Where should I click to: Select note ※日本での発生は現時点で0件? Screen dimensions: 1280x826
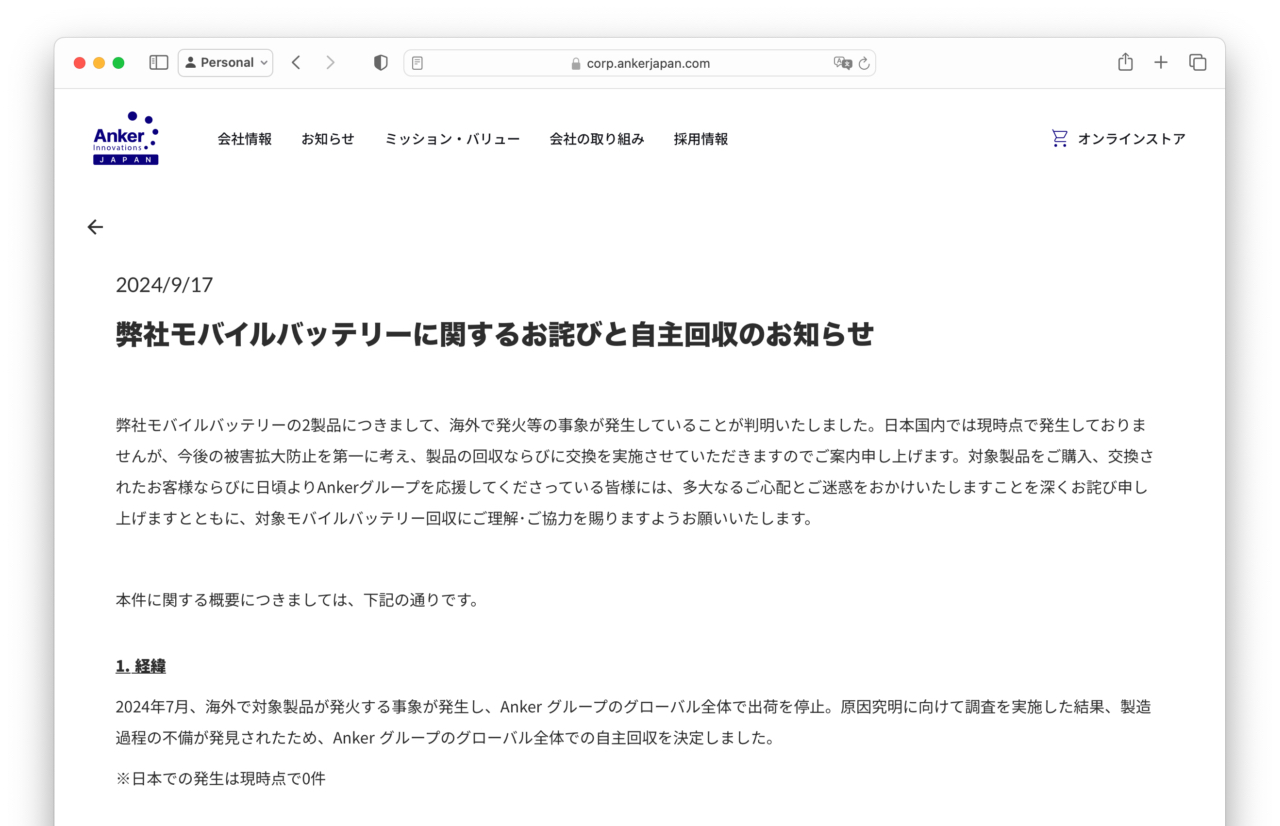221,778
